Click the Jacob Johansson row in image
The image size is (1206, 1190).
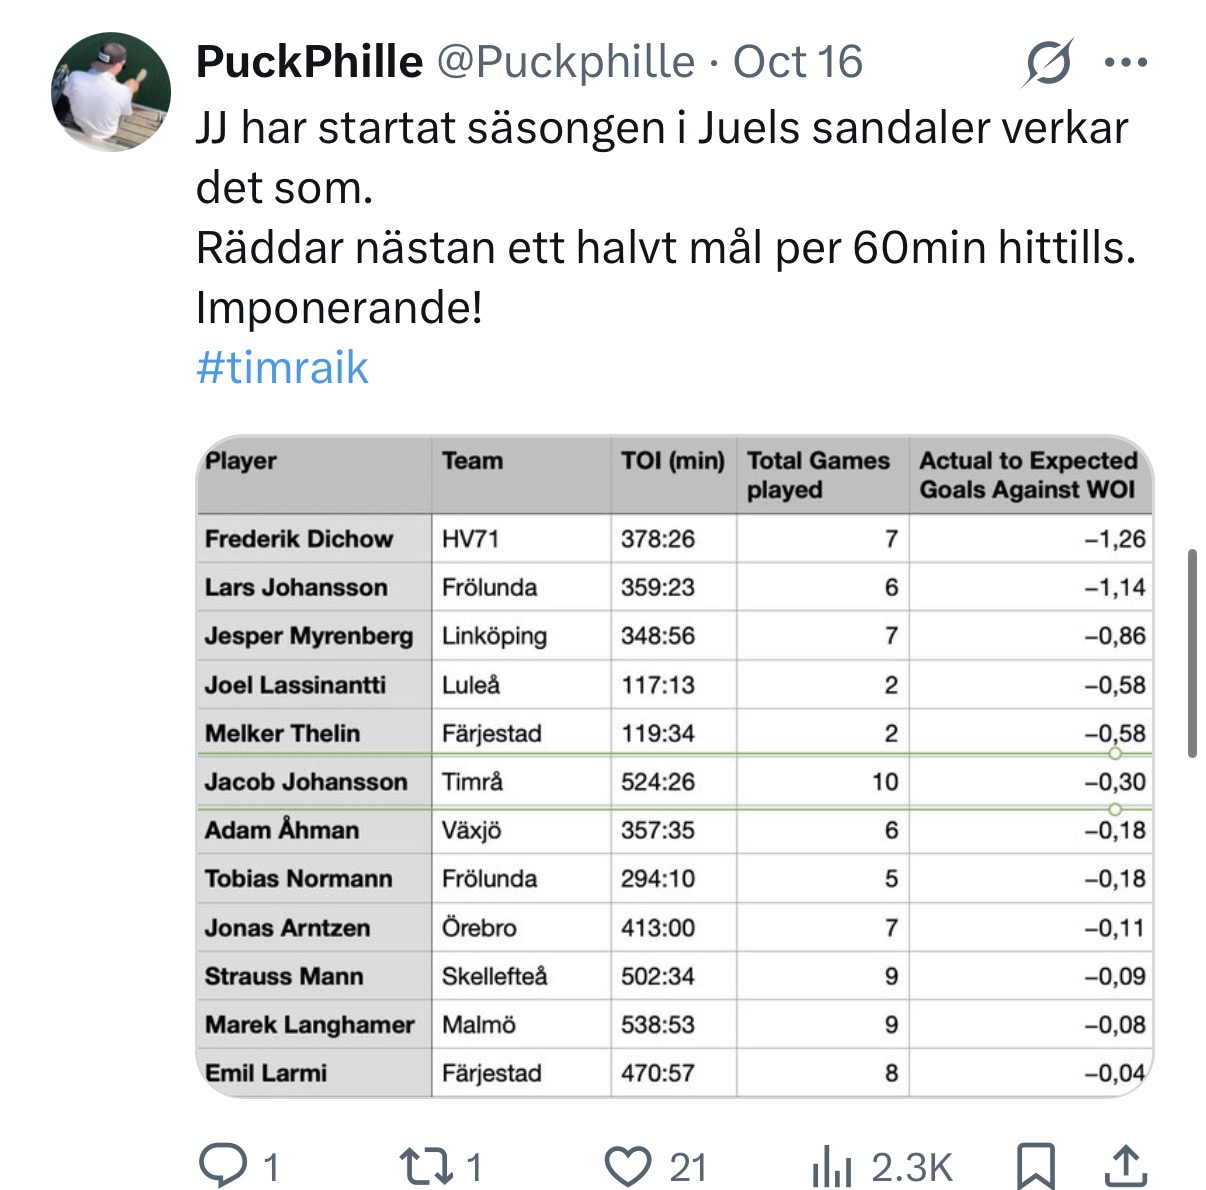tap(675, 781)
